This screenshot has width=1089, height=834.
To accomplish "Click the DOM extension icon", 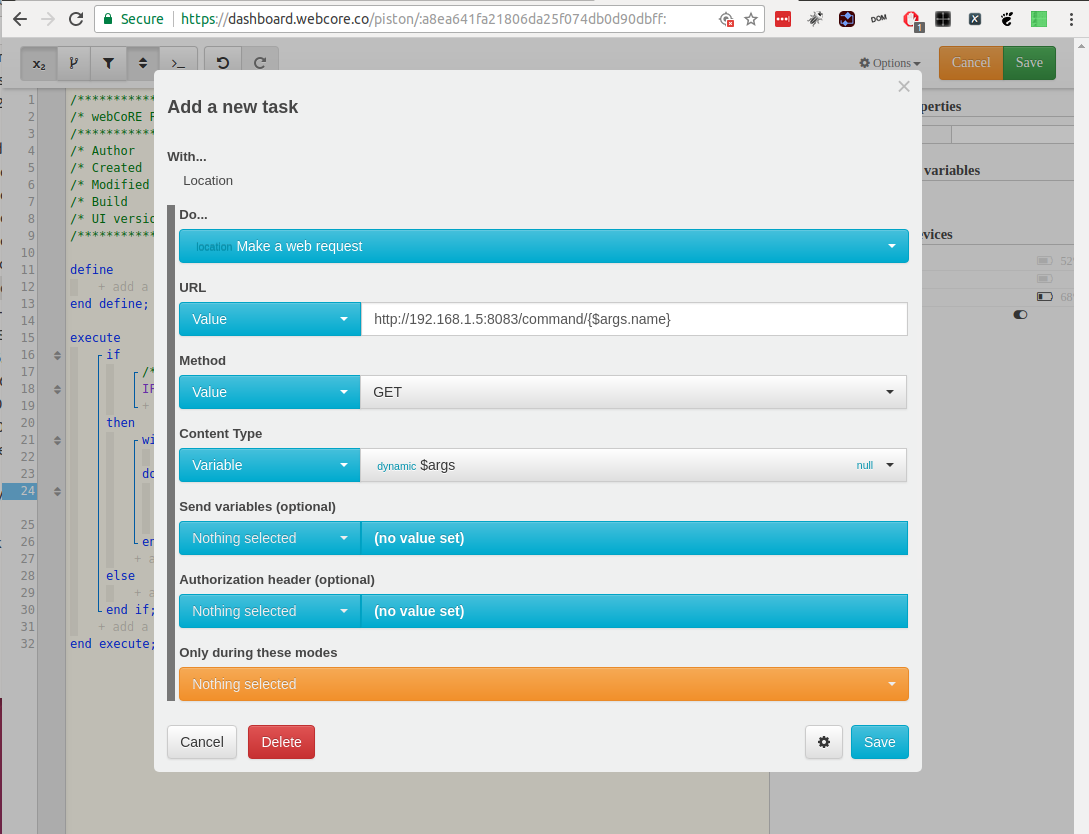I will (x=878, y=19).
